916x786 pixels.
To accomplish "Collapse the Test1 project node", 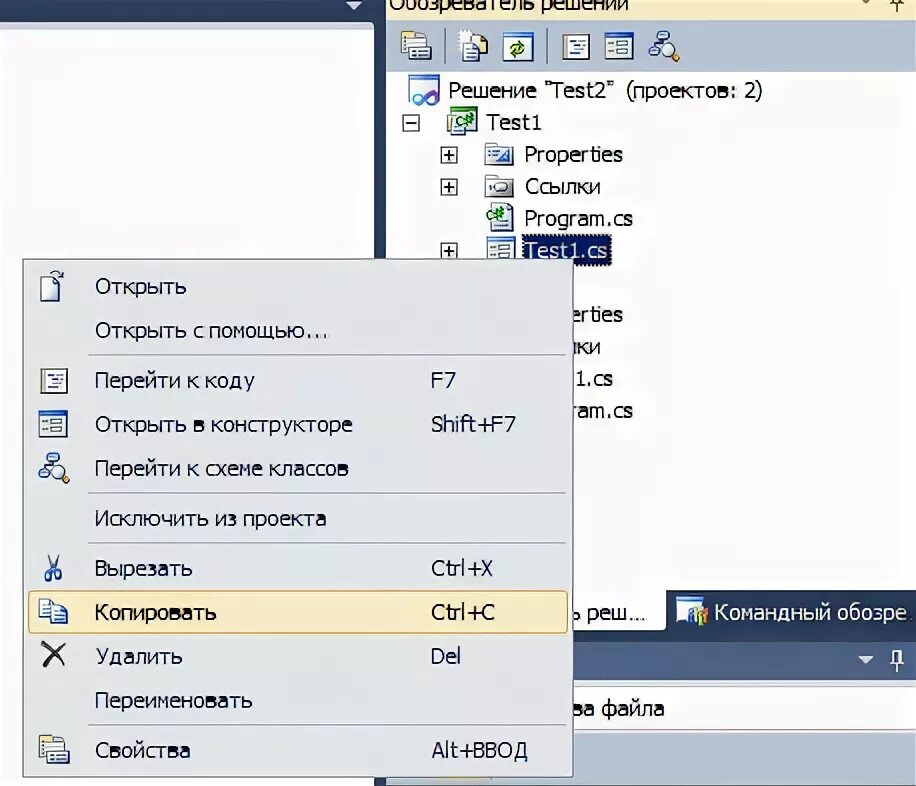I will [x=411, y=123].
